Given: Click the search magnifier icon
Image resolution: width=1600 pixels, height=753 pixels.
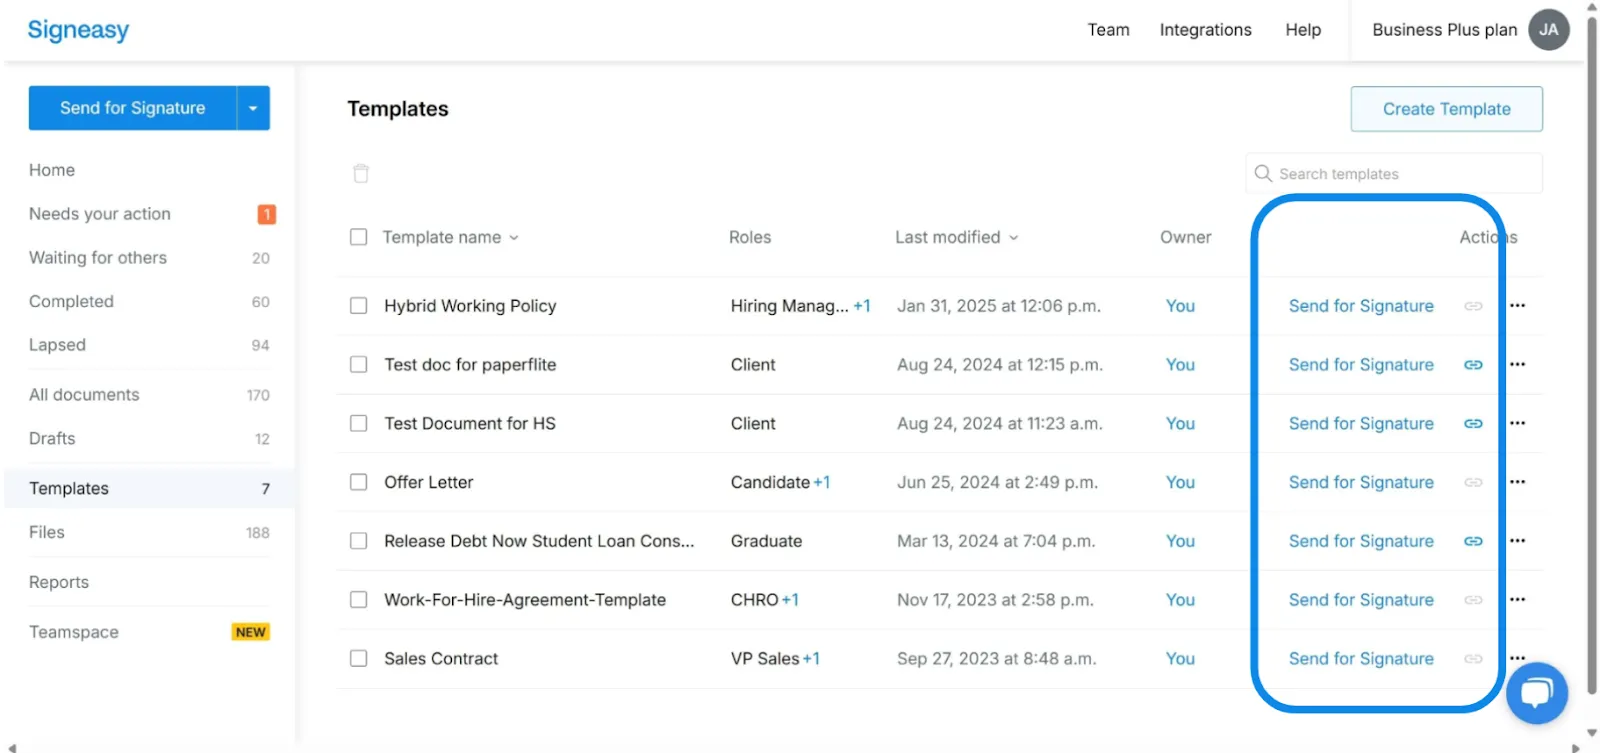Looking at the screenshot, I should [x=1263, y=173].
